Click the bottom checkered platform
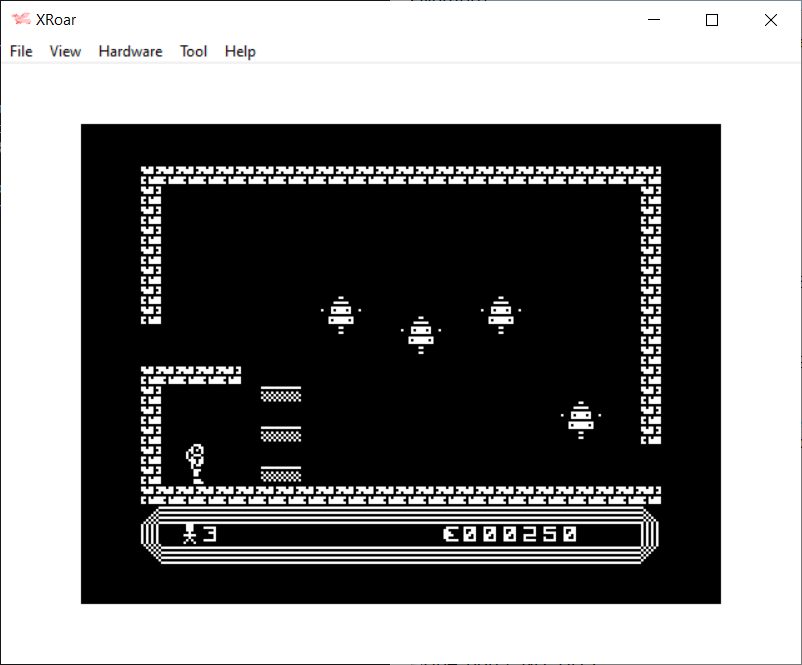The width and height of the screenshot is (802, 665). tap(281, 474)
